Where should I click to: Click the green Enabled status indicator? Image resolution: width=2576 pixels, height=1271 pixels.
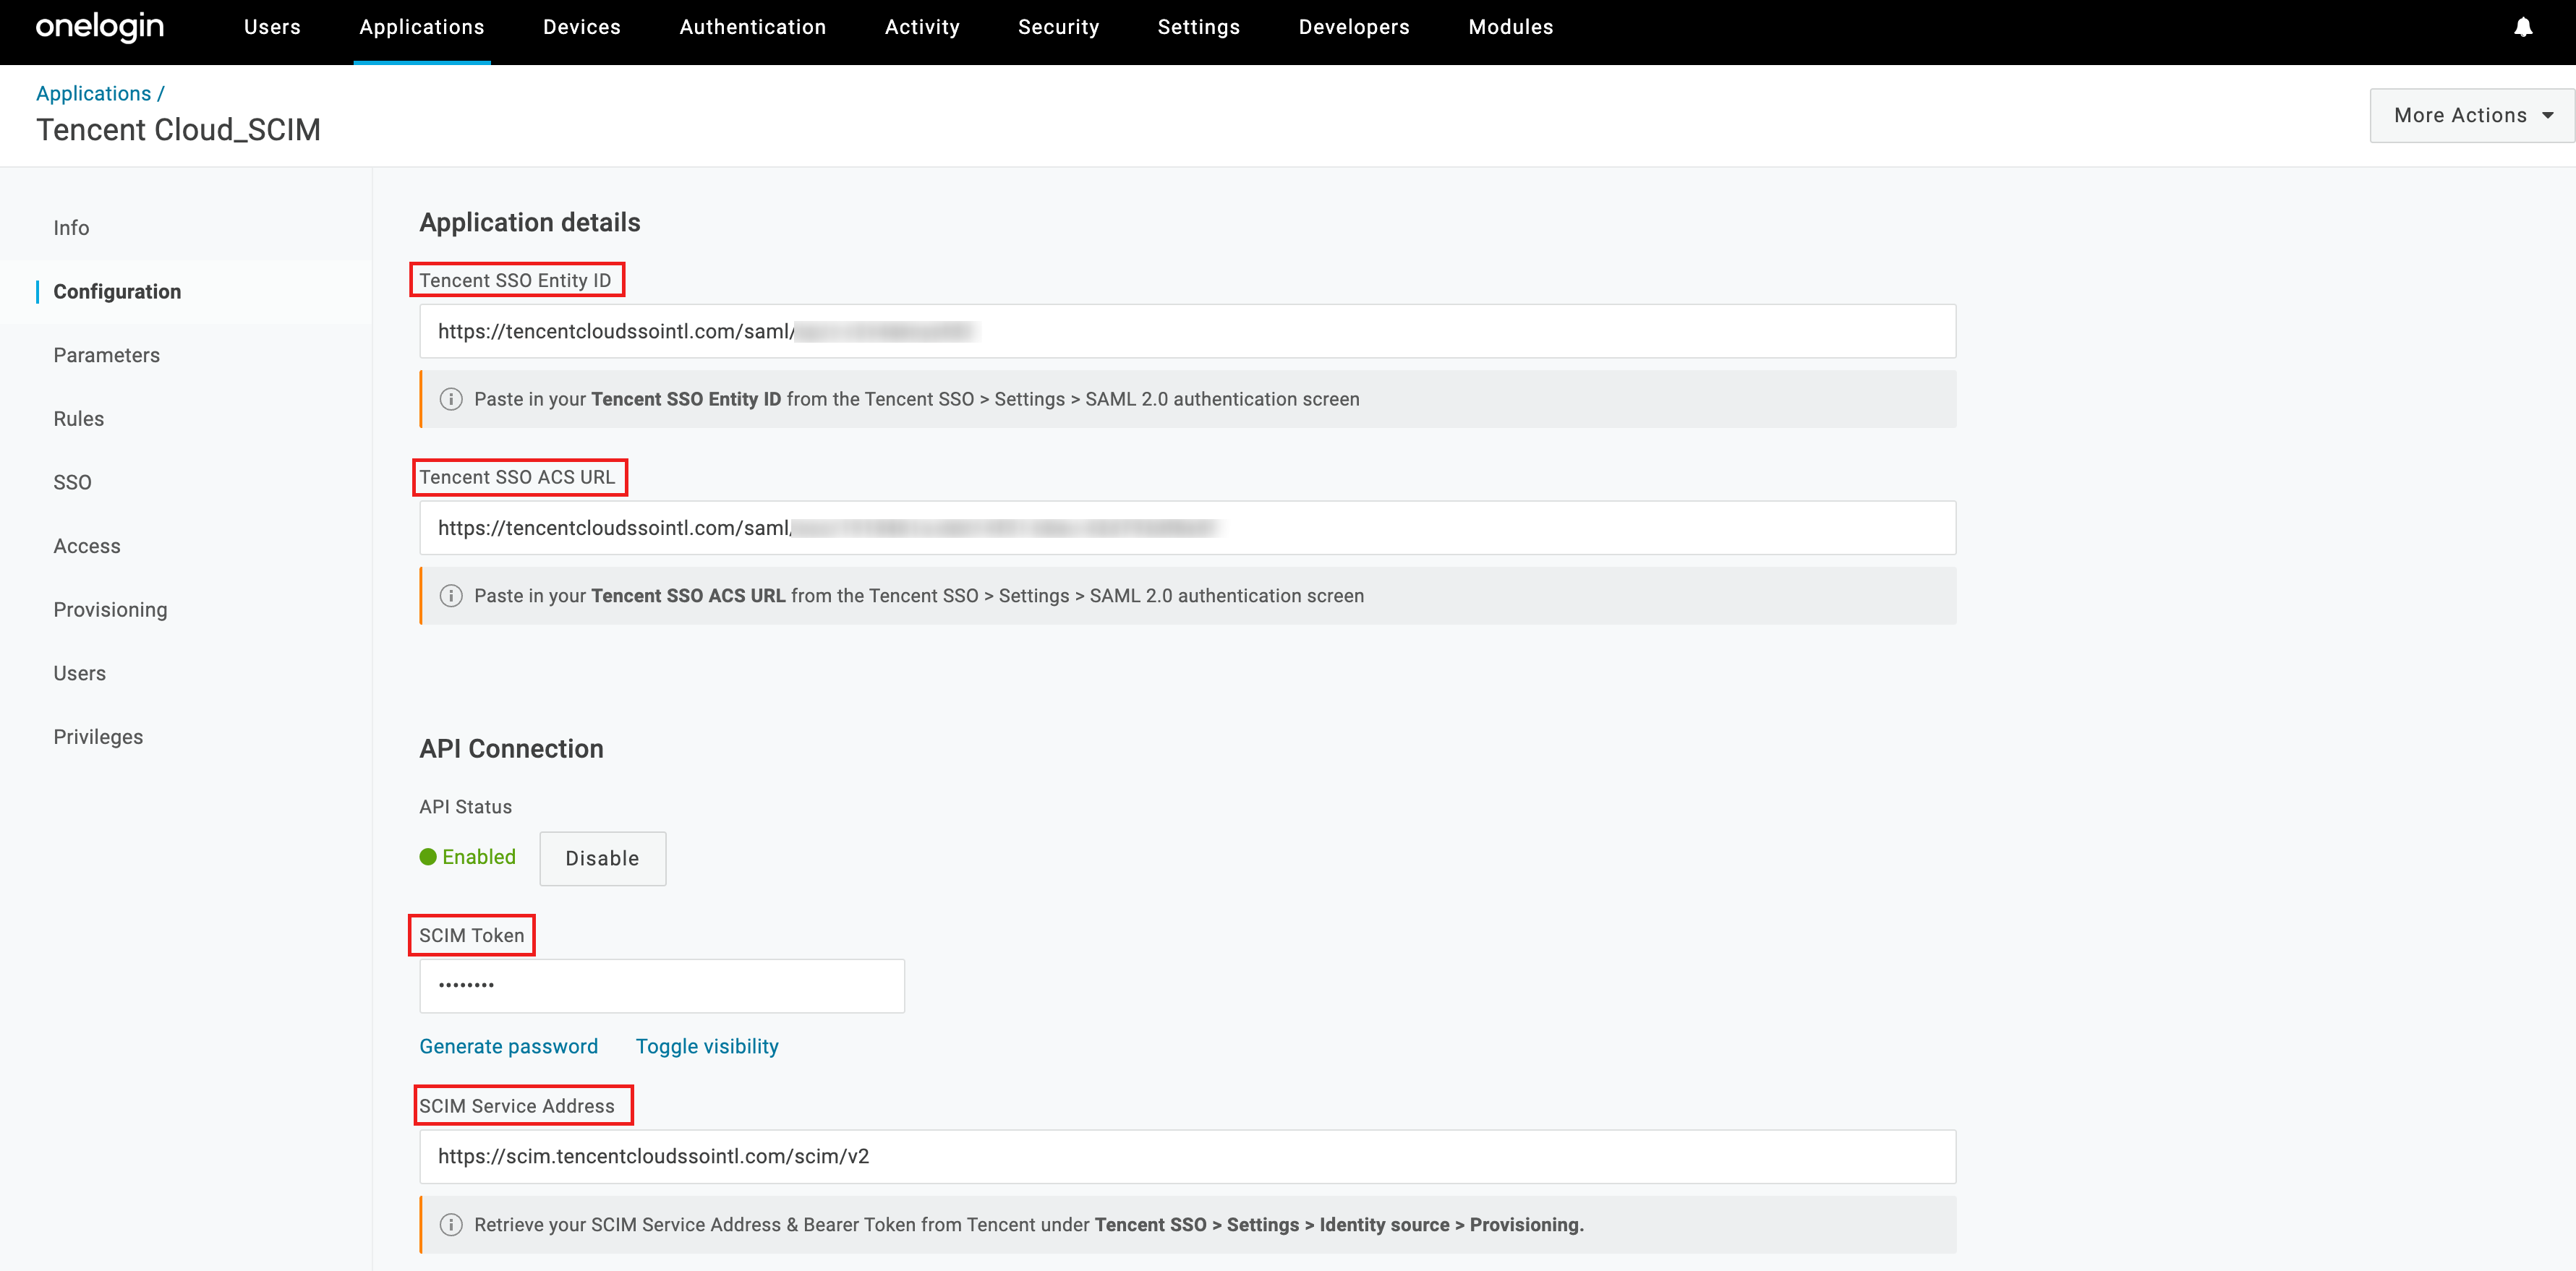tap(468, 857)
